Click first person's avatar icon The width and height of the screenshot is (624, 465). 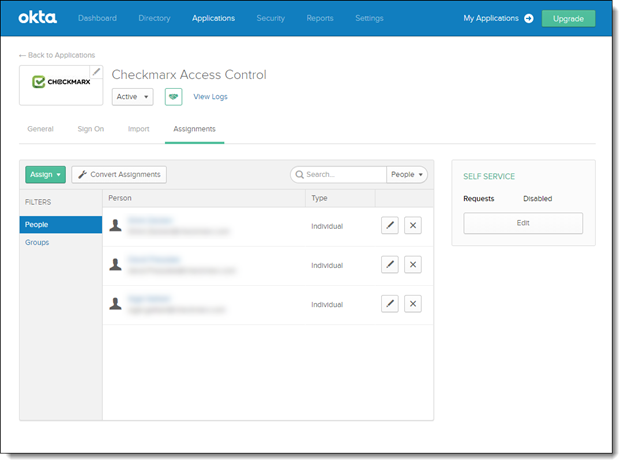coord(115,225)
